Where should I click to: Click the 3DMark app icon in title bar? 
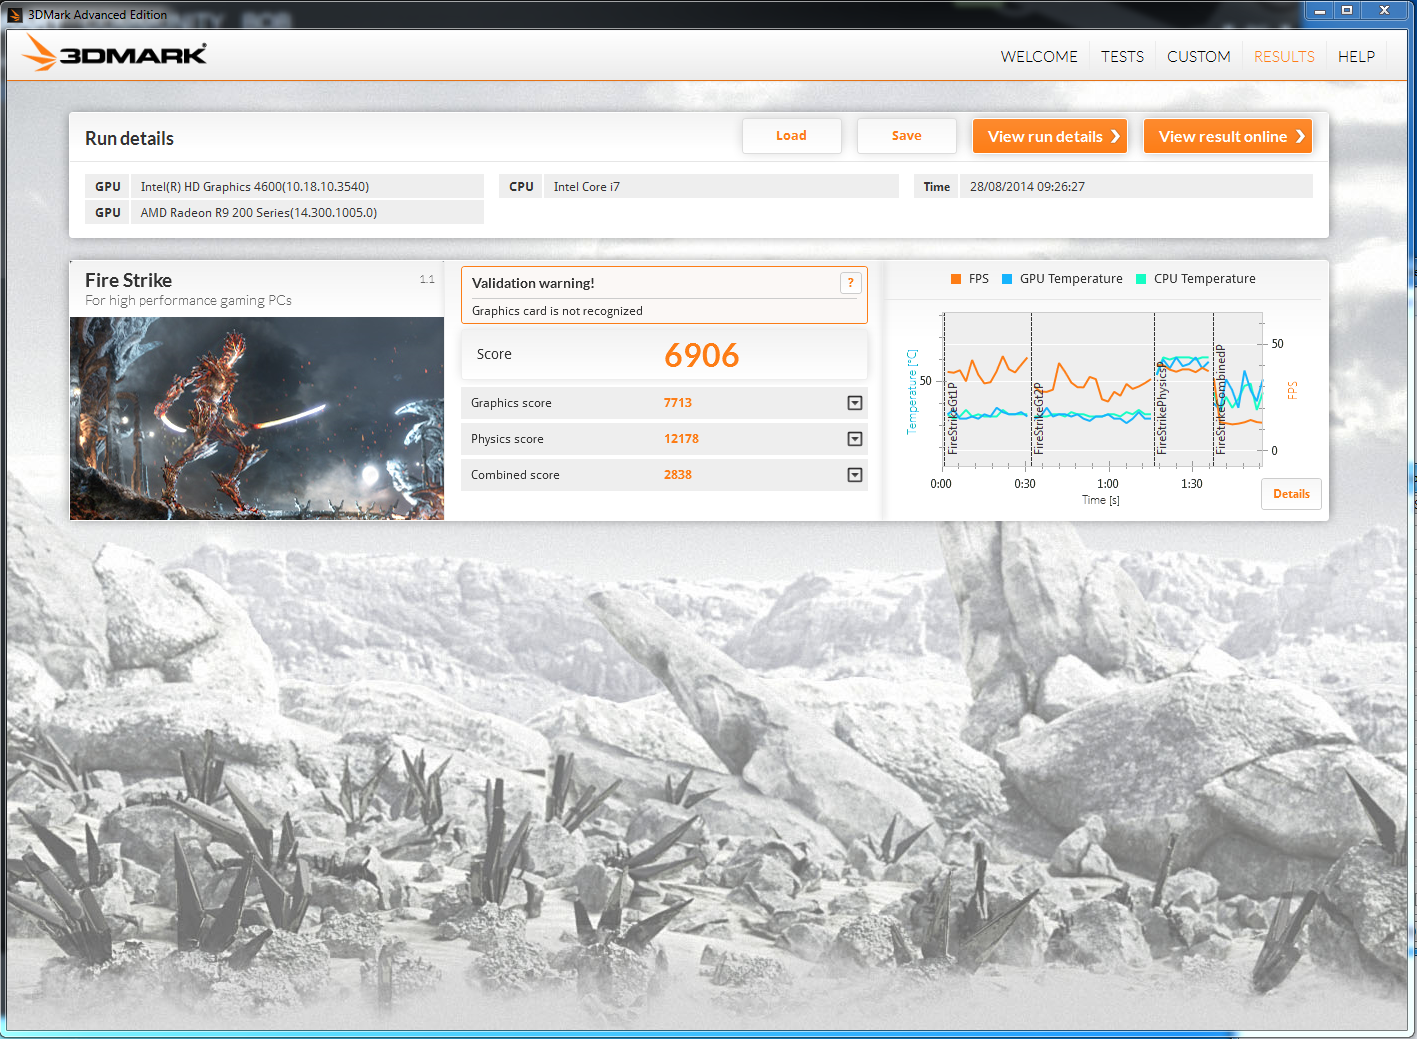tap(15, 14)
